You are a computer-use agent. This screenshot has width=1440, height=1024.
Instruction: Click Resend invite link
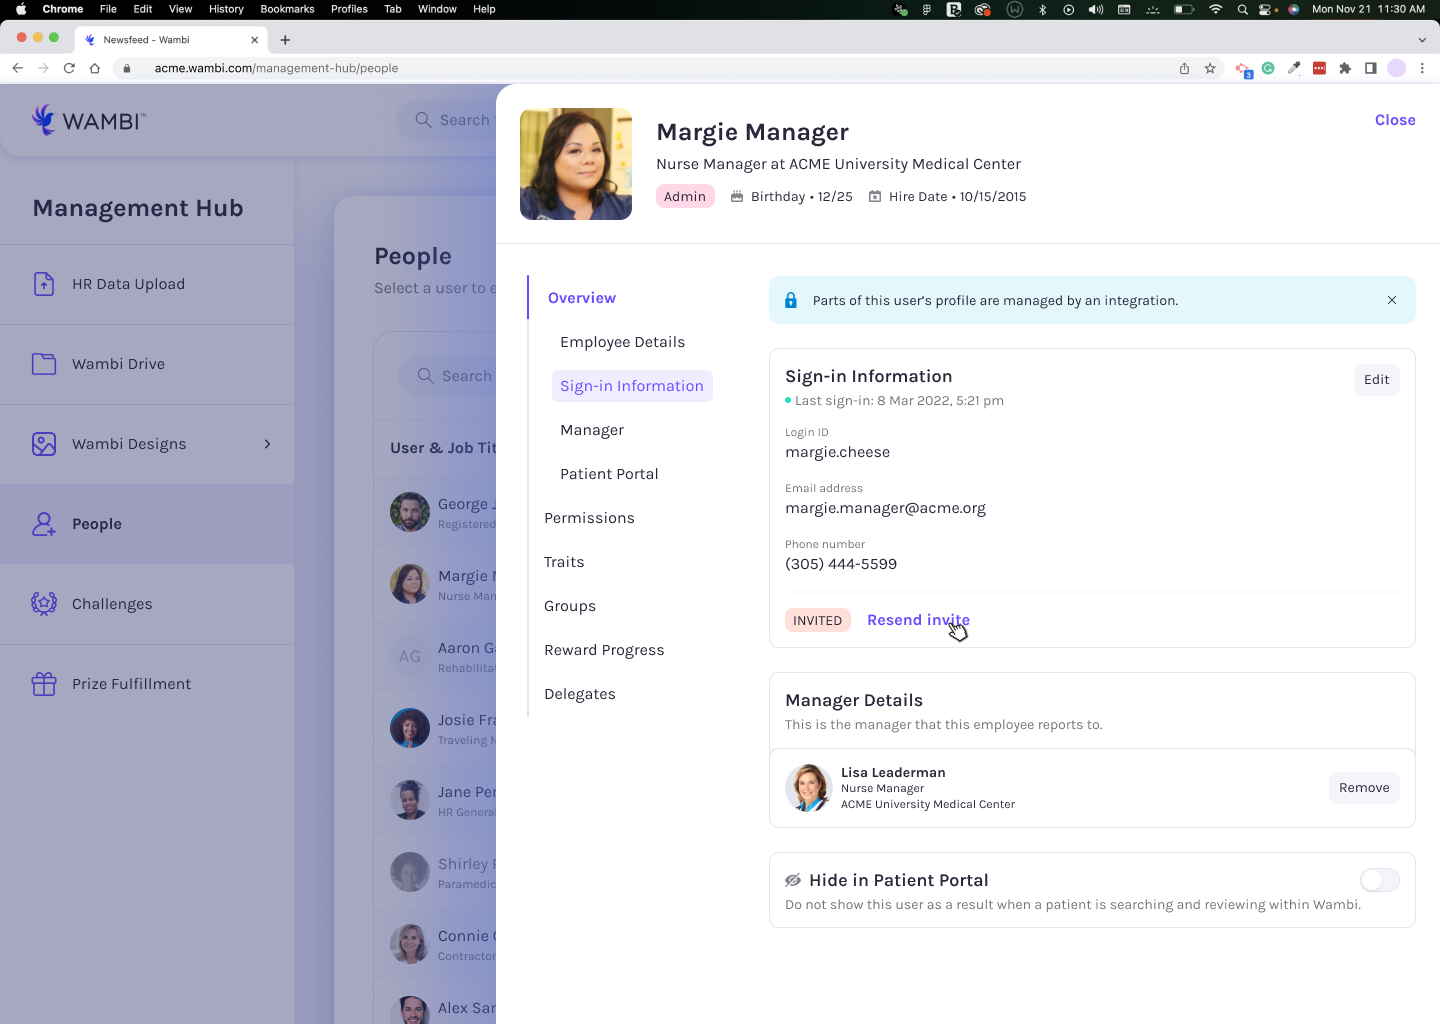[918, 620]
